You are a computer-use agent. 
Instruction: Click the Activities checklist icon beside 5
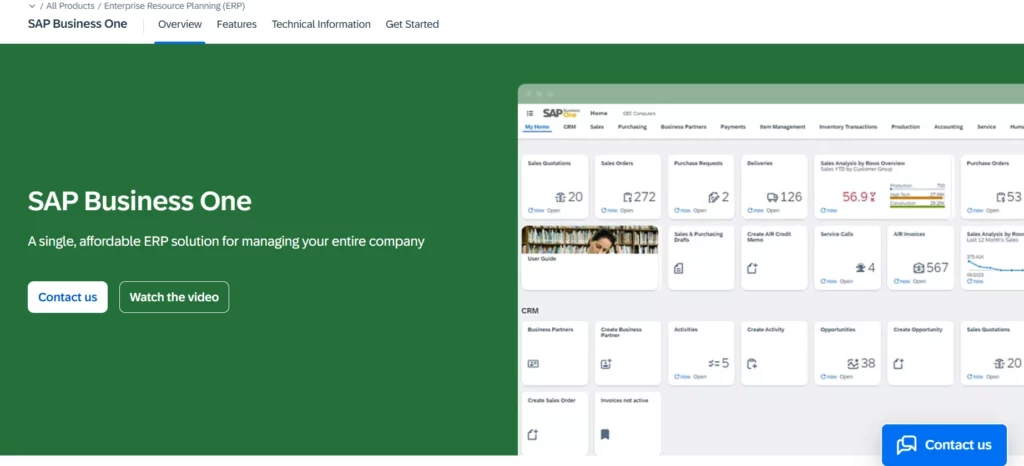tap(714, 364)
